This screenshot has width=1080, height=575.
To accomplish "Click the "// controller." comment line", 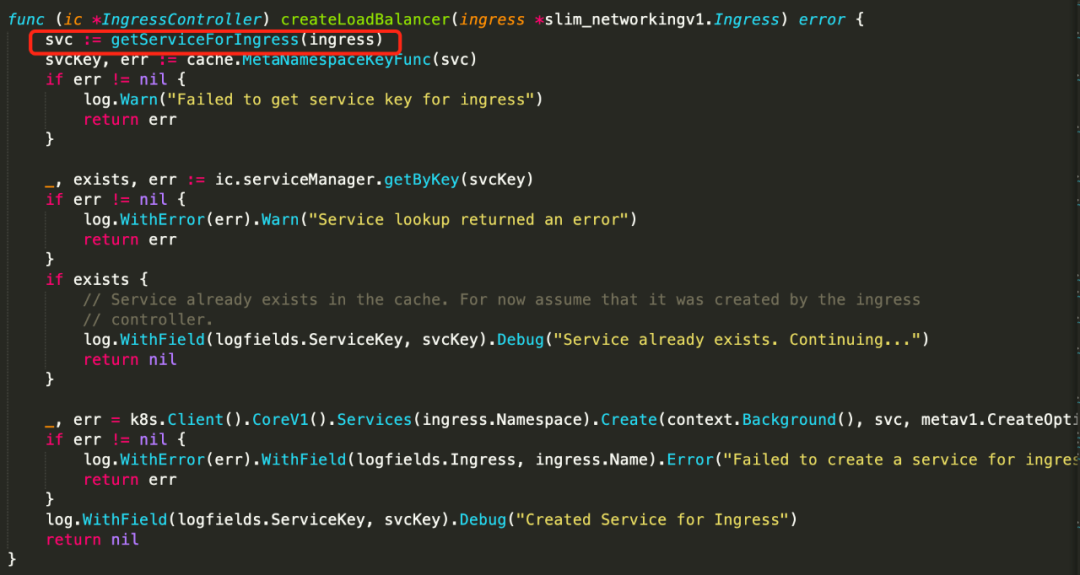I will pyautogui.click(x=148, y=320).
